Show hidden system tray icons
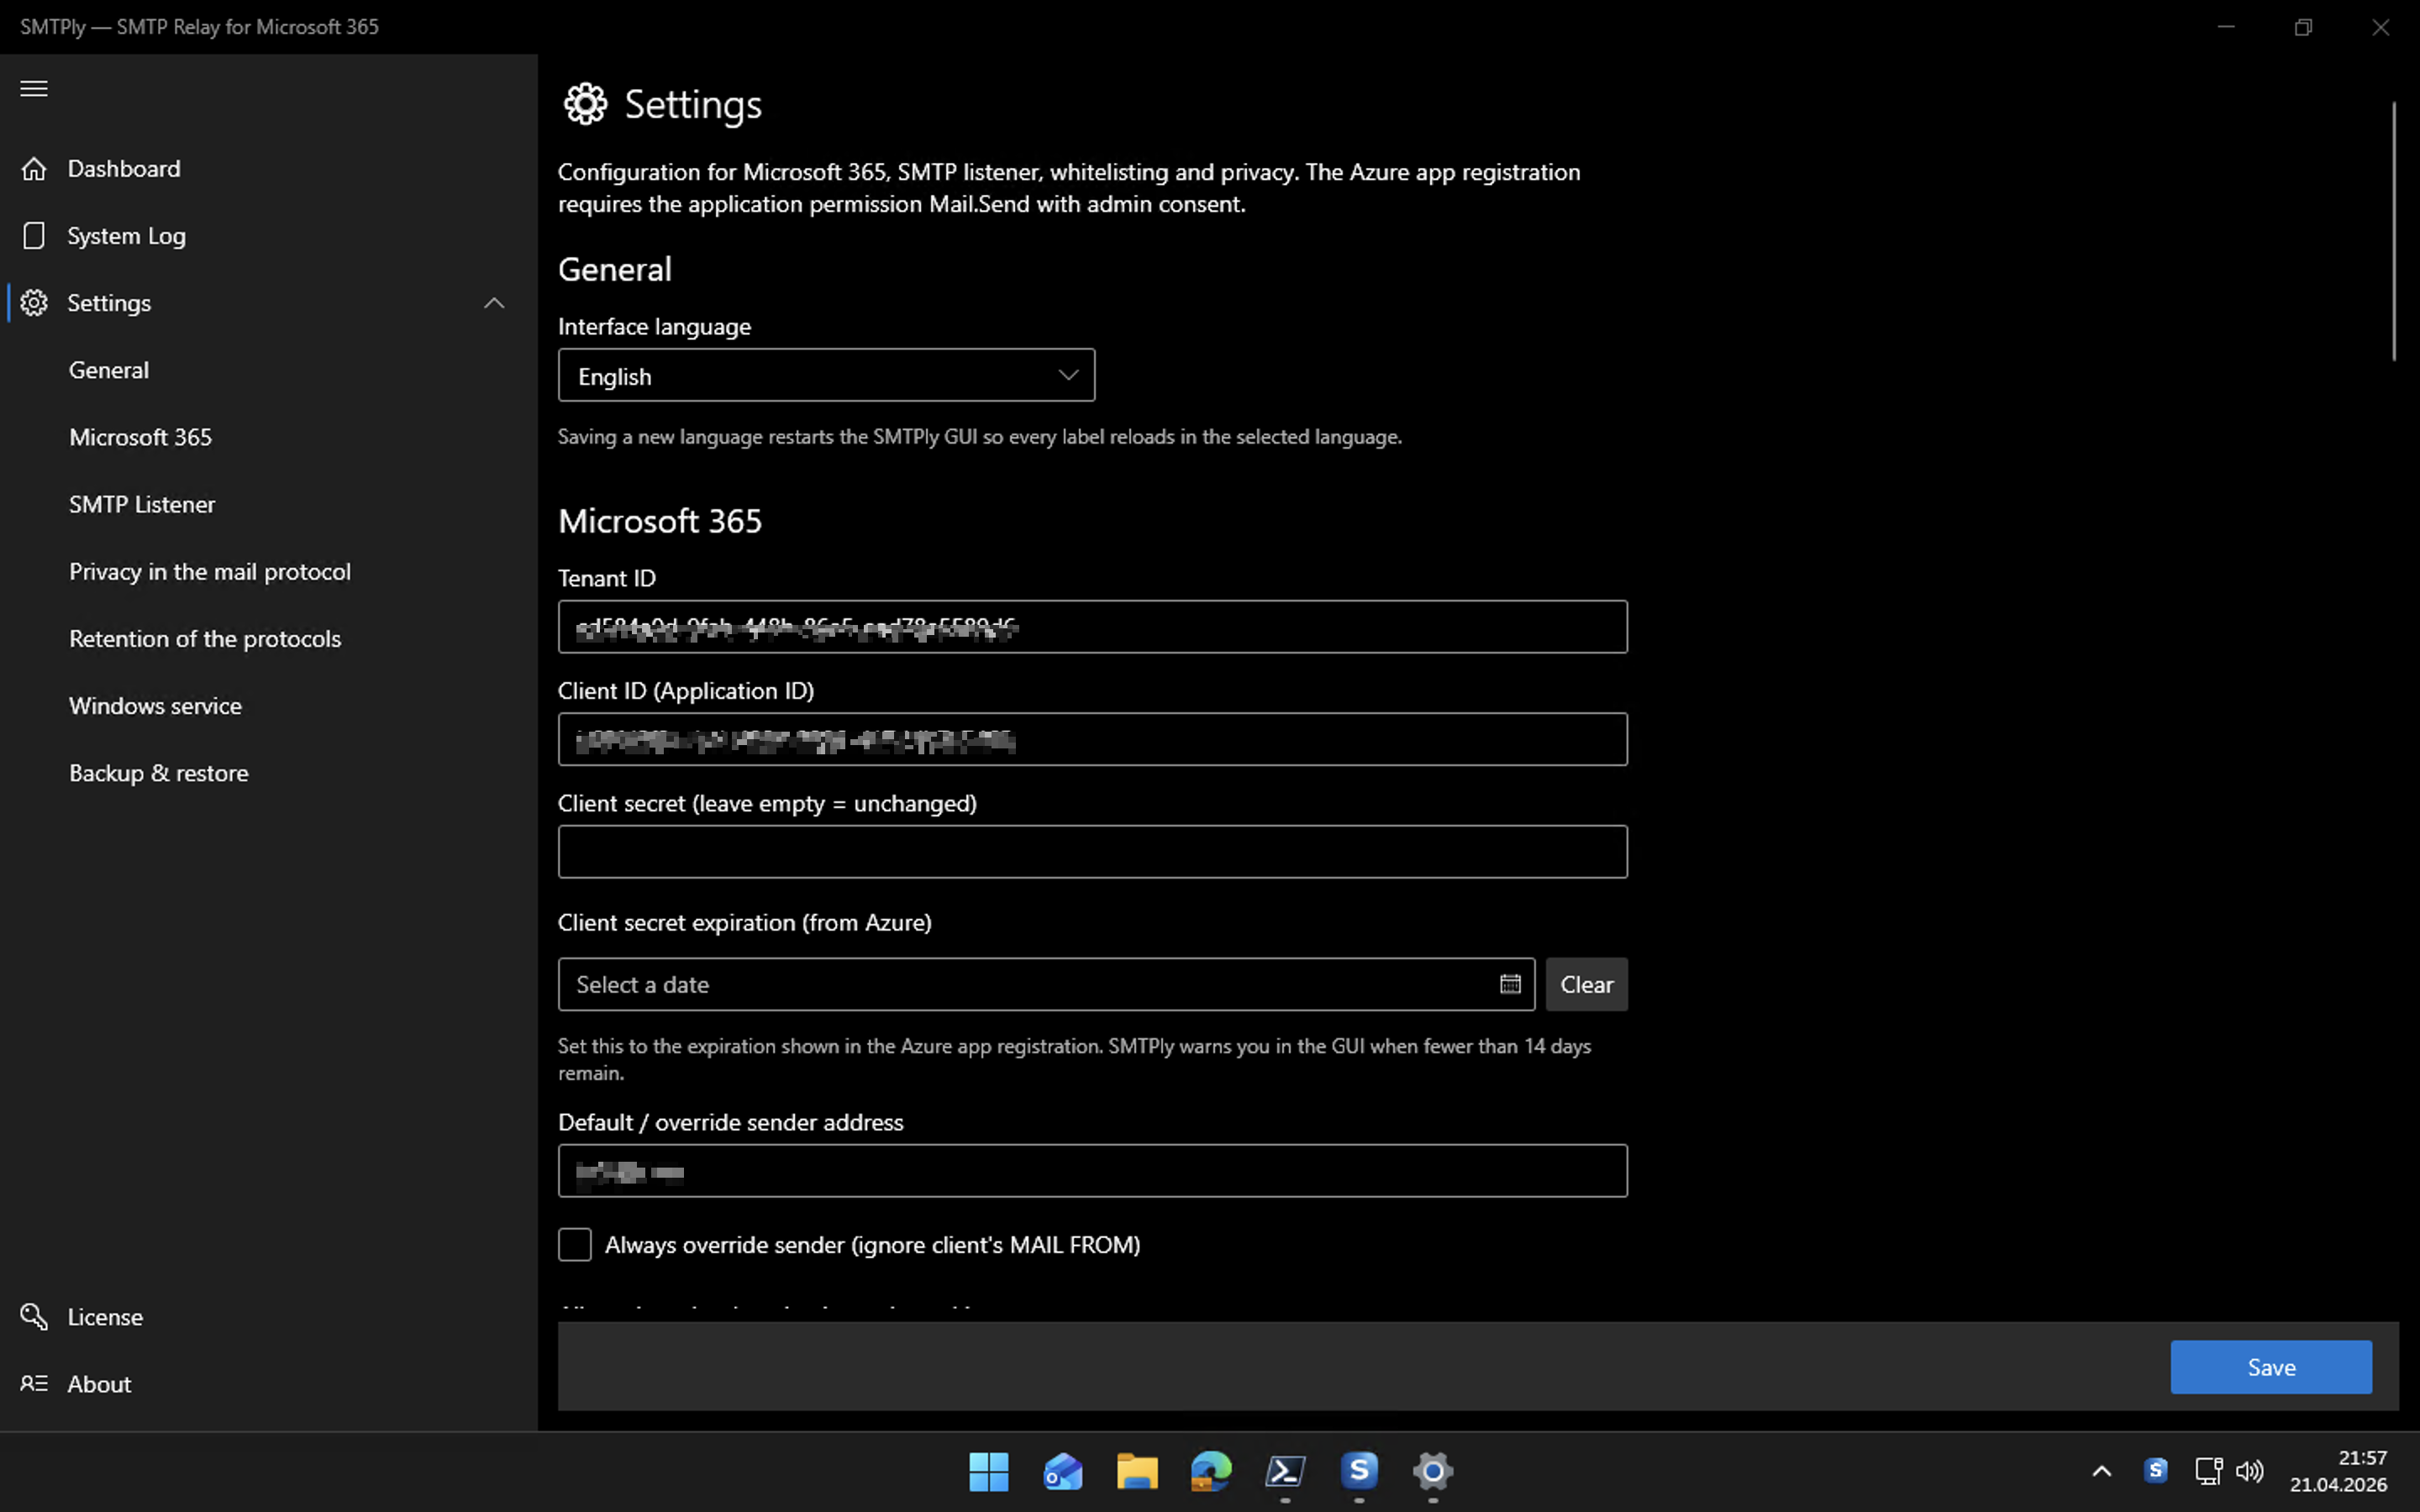Viewport: 2420px width, 1512px height. 2102,1471
